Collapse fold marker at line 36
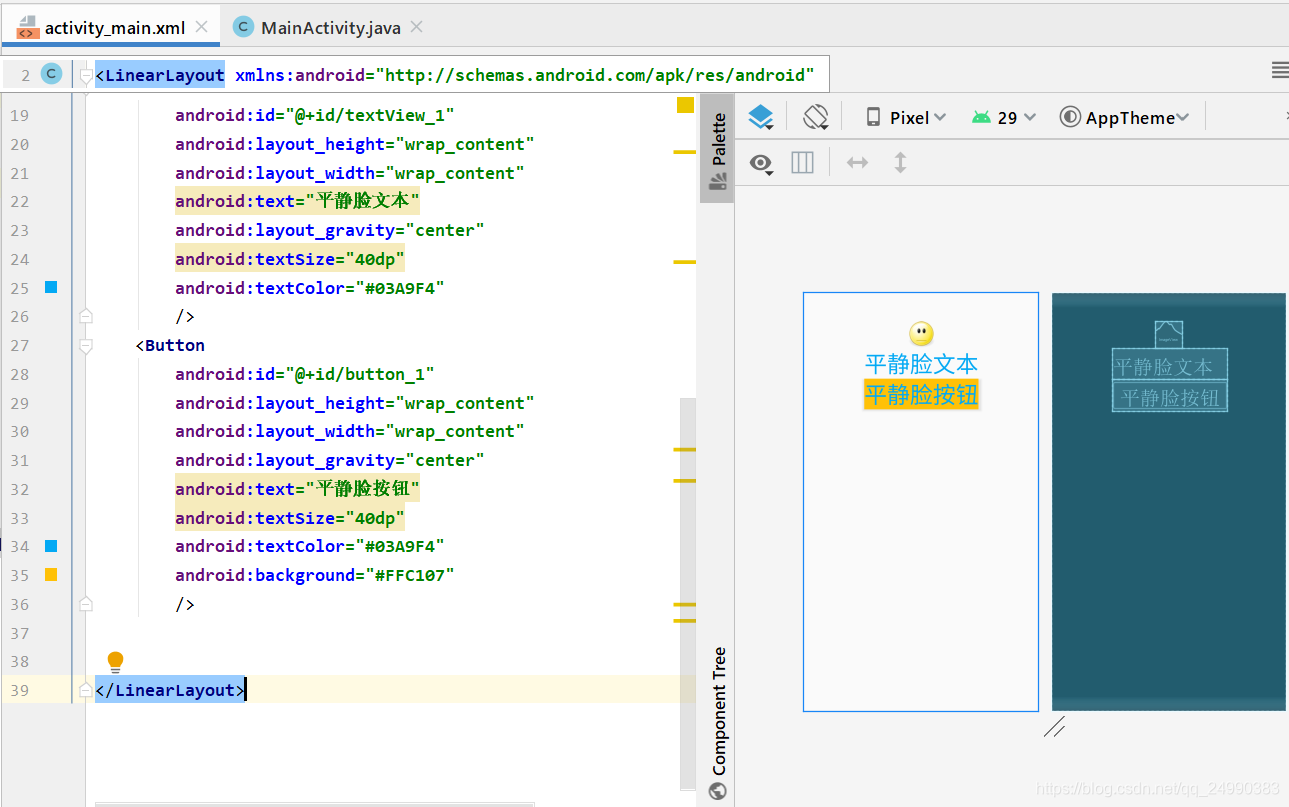The height and width of the screenshot is (807, 1289). tap(86, 604)
